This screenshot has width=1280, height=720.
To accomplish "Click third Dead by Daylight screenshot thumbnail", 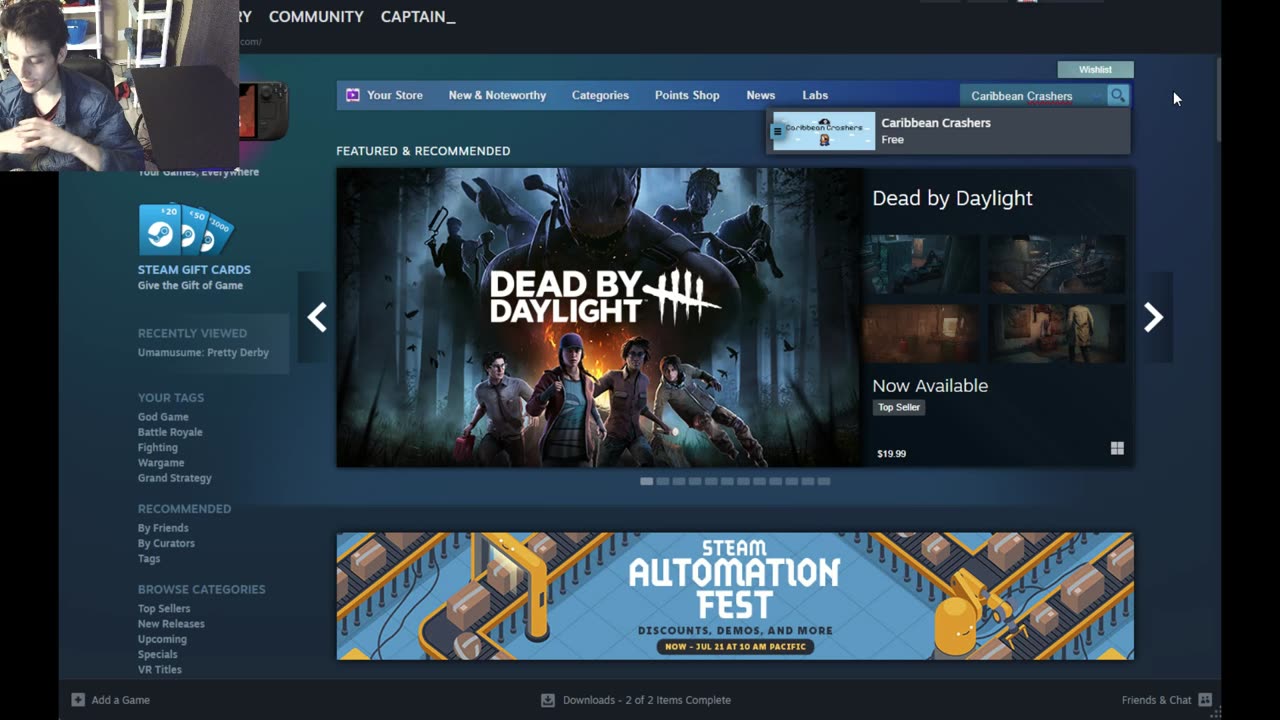I will click(921, 333).
